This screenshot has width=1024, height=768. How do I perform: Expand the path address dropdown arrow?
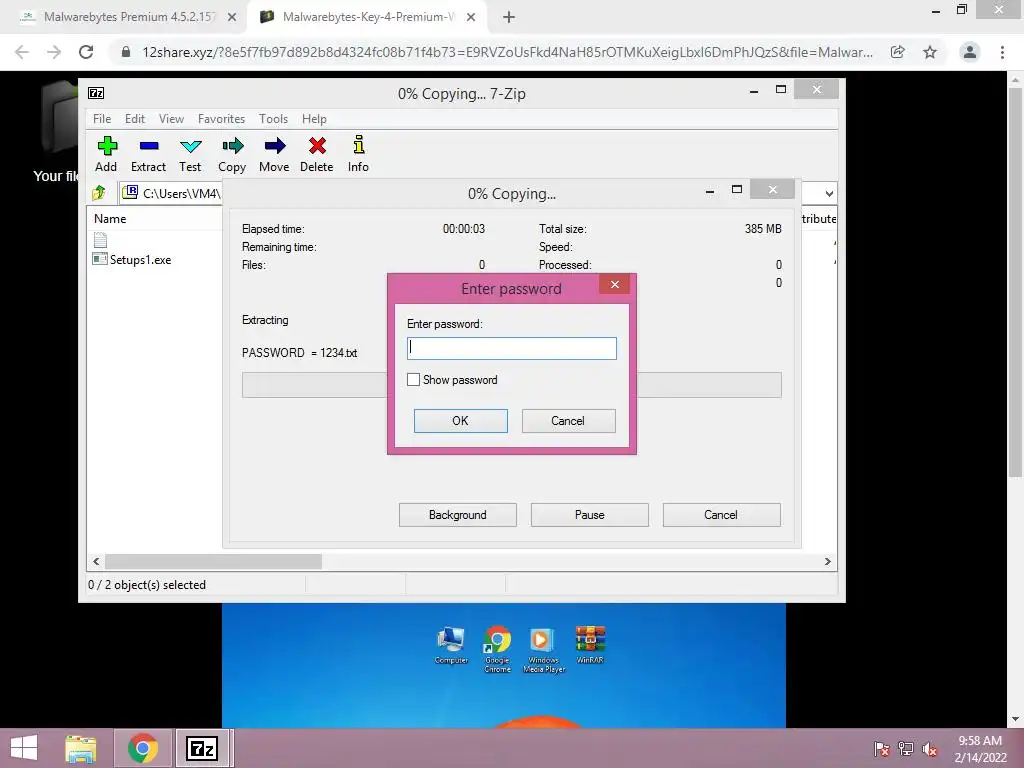(x=829, y=193)
